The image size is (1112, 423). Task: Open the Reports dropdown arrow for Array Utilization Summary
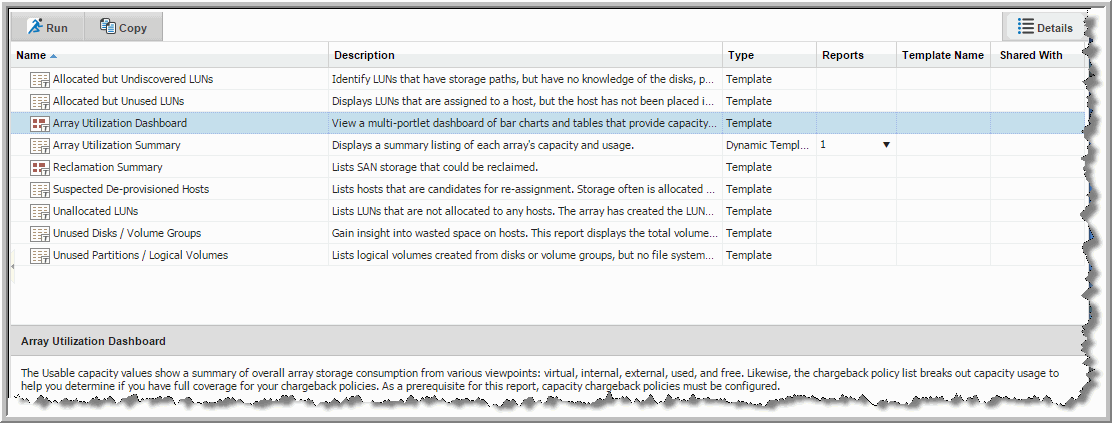[886, 145]
